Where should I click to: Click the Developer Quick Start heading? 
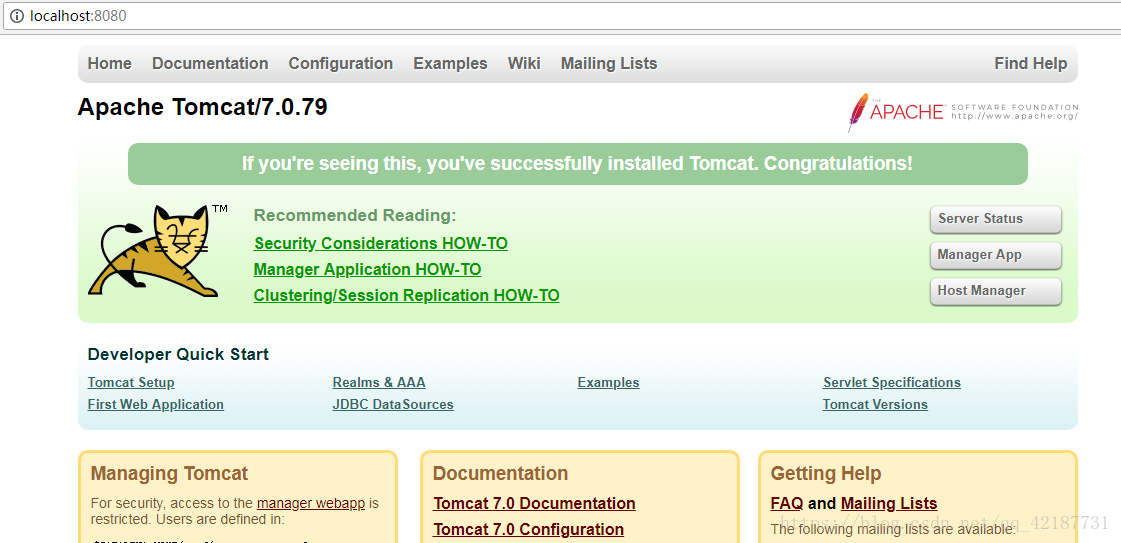pyautogui.click(x=178, y=354)
